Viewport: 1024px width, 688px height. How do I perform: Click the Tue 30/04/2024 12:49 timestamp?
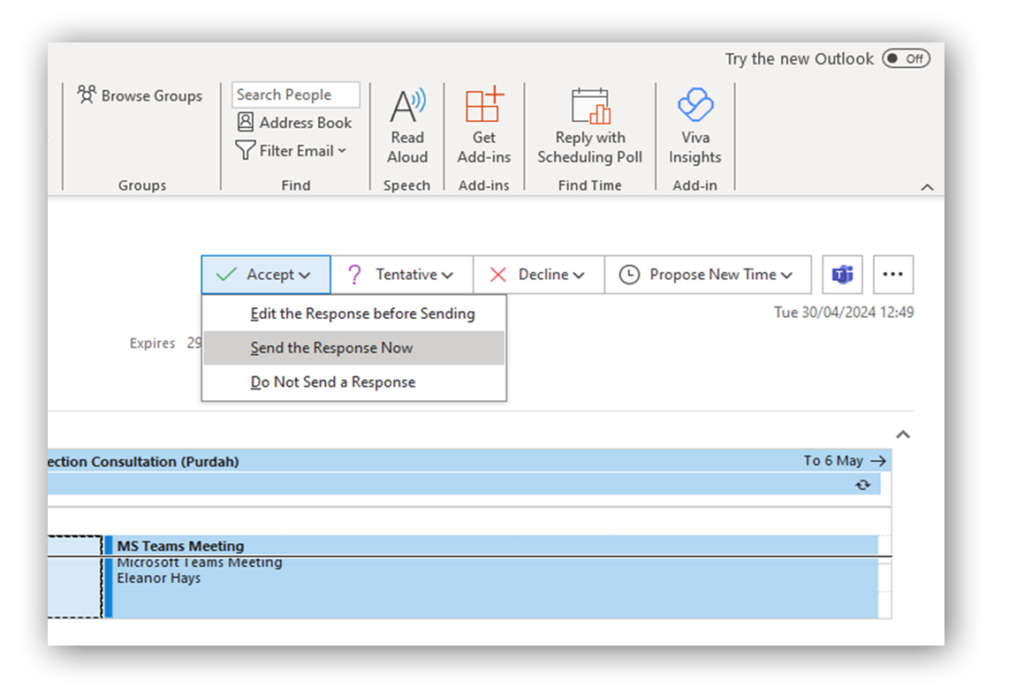pos(844,313)
